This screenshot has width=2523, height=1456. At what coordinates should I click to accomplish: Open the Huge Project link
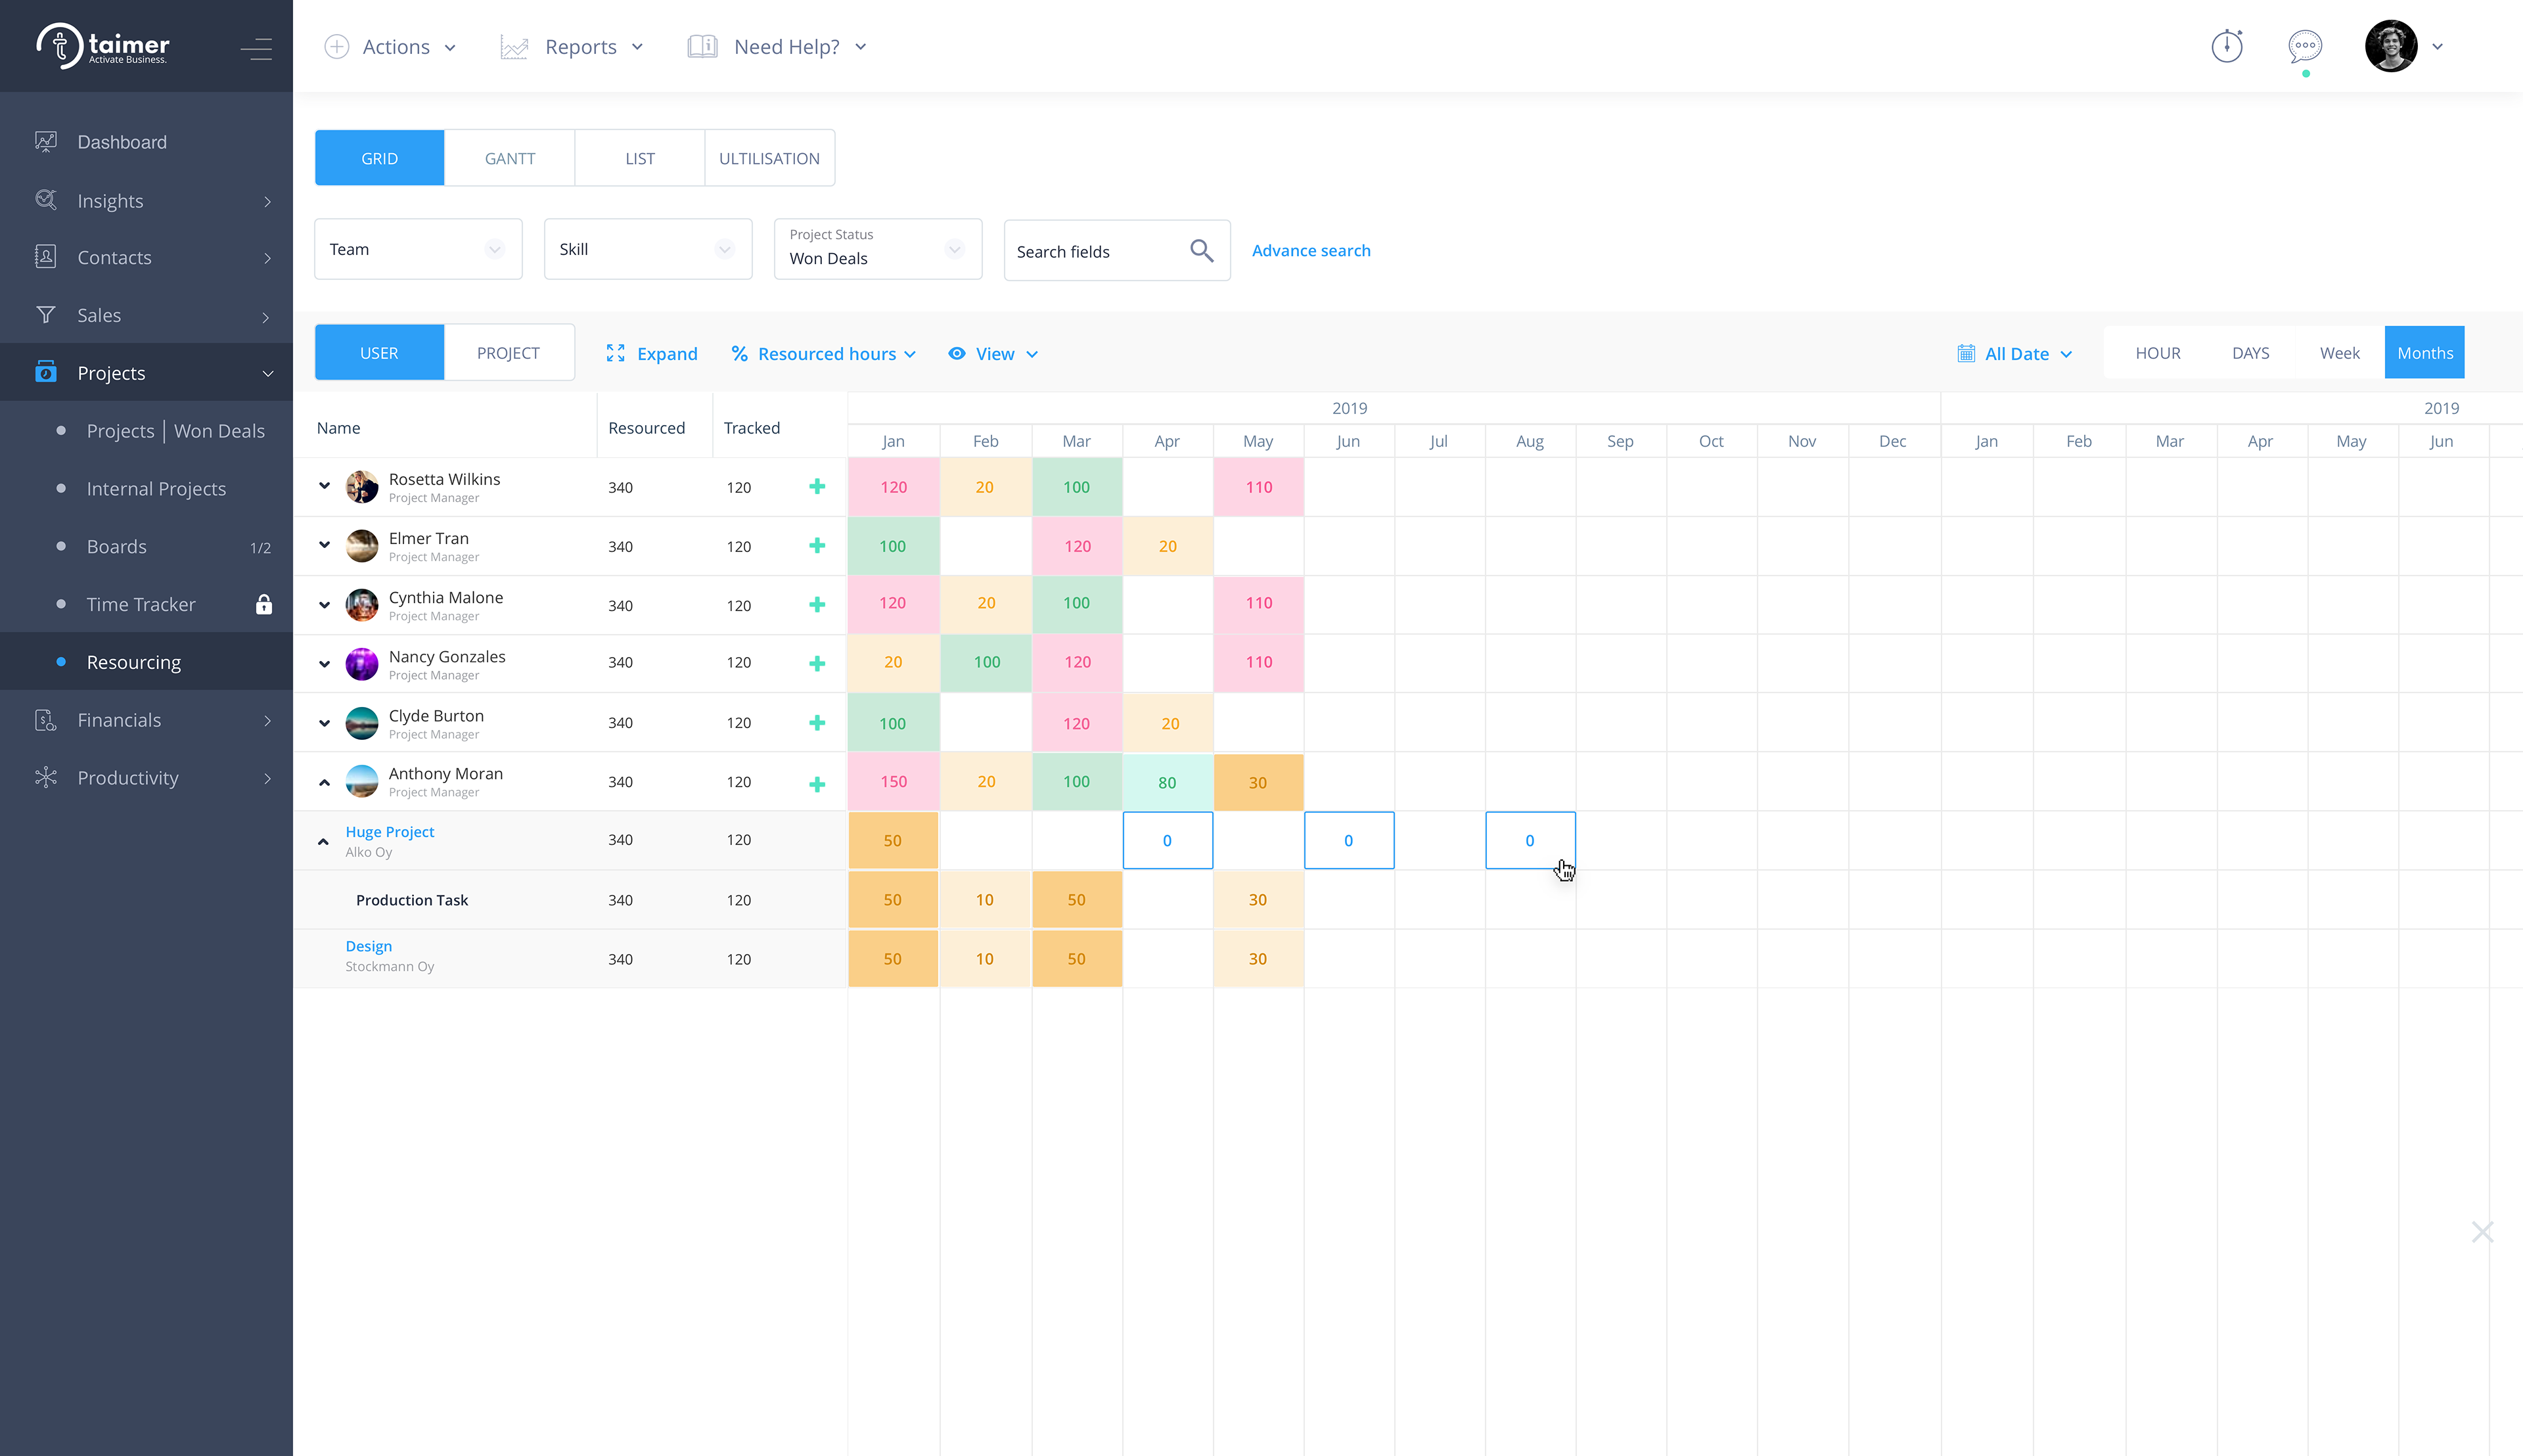click(x=390, y=831)
